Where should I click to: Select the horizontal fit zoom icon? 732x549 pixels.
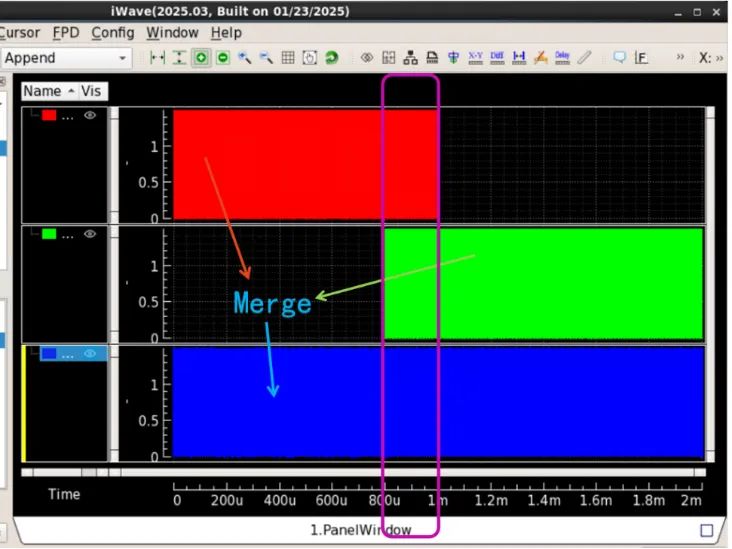click(x=157, y=58)
